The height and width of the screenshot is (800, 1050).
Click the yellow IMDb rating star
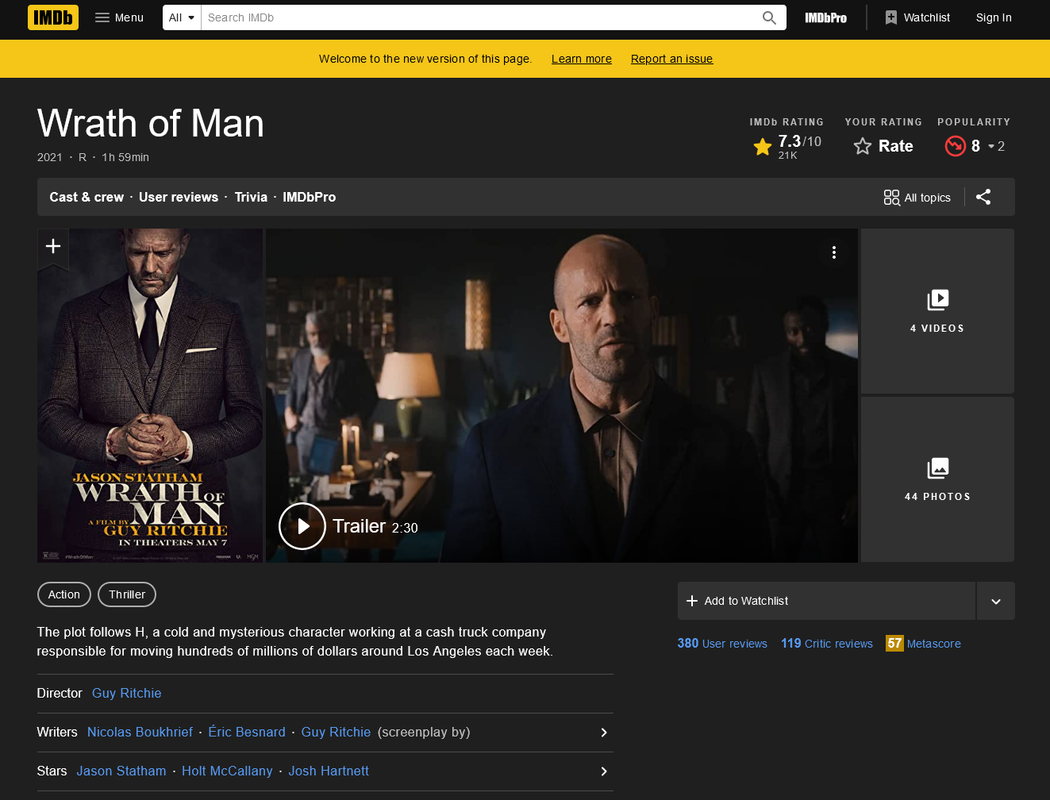click(762, 147)
